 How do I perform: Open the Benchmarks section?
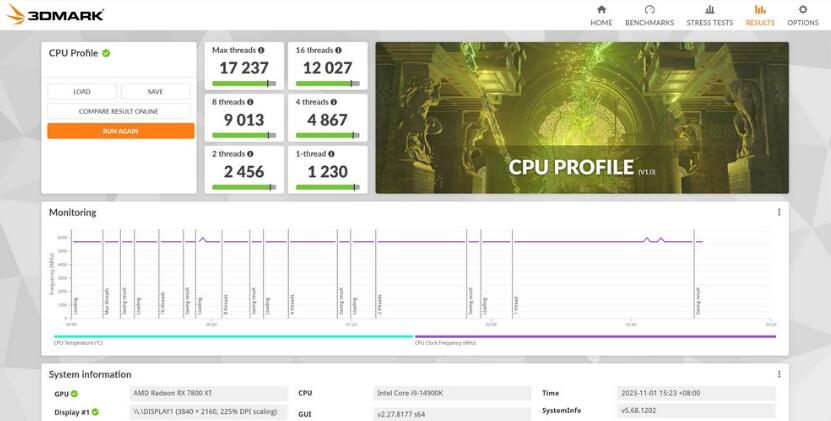(649, 15)
